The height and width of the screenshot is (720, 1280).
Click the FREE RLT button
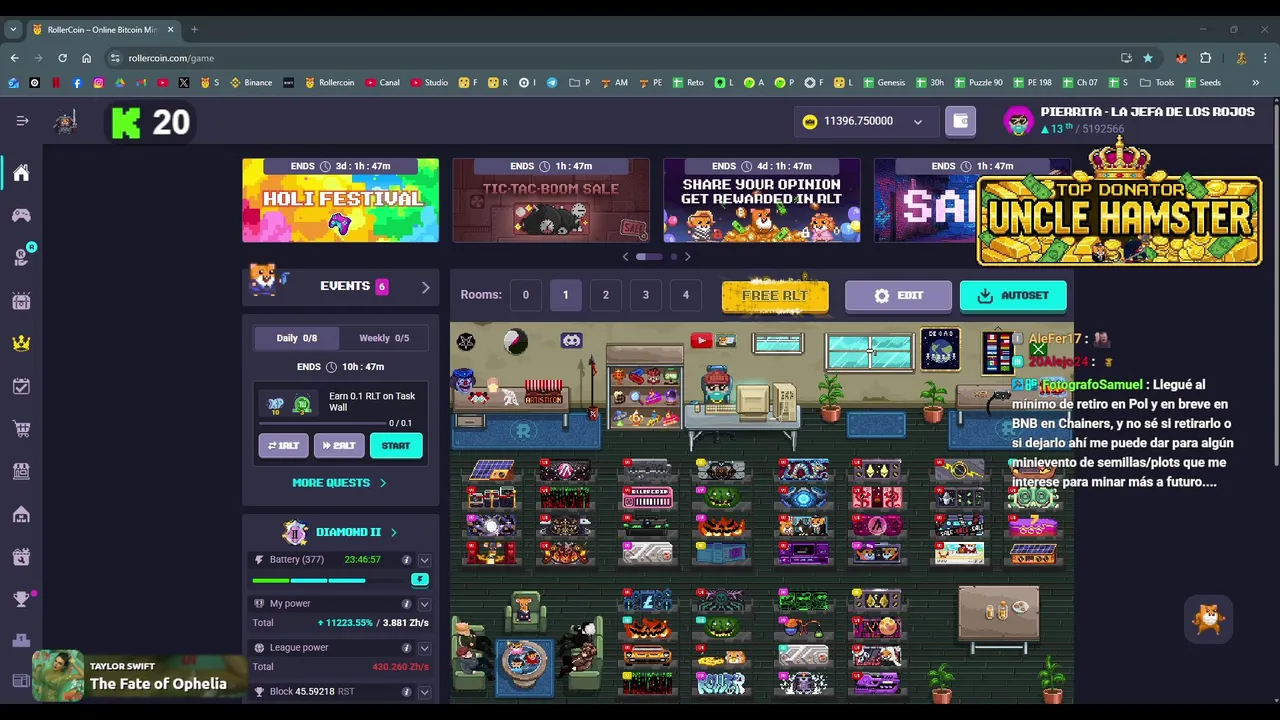775,296
